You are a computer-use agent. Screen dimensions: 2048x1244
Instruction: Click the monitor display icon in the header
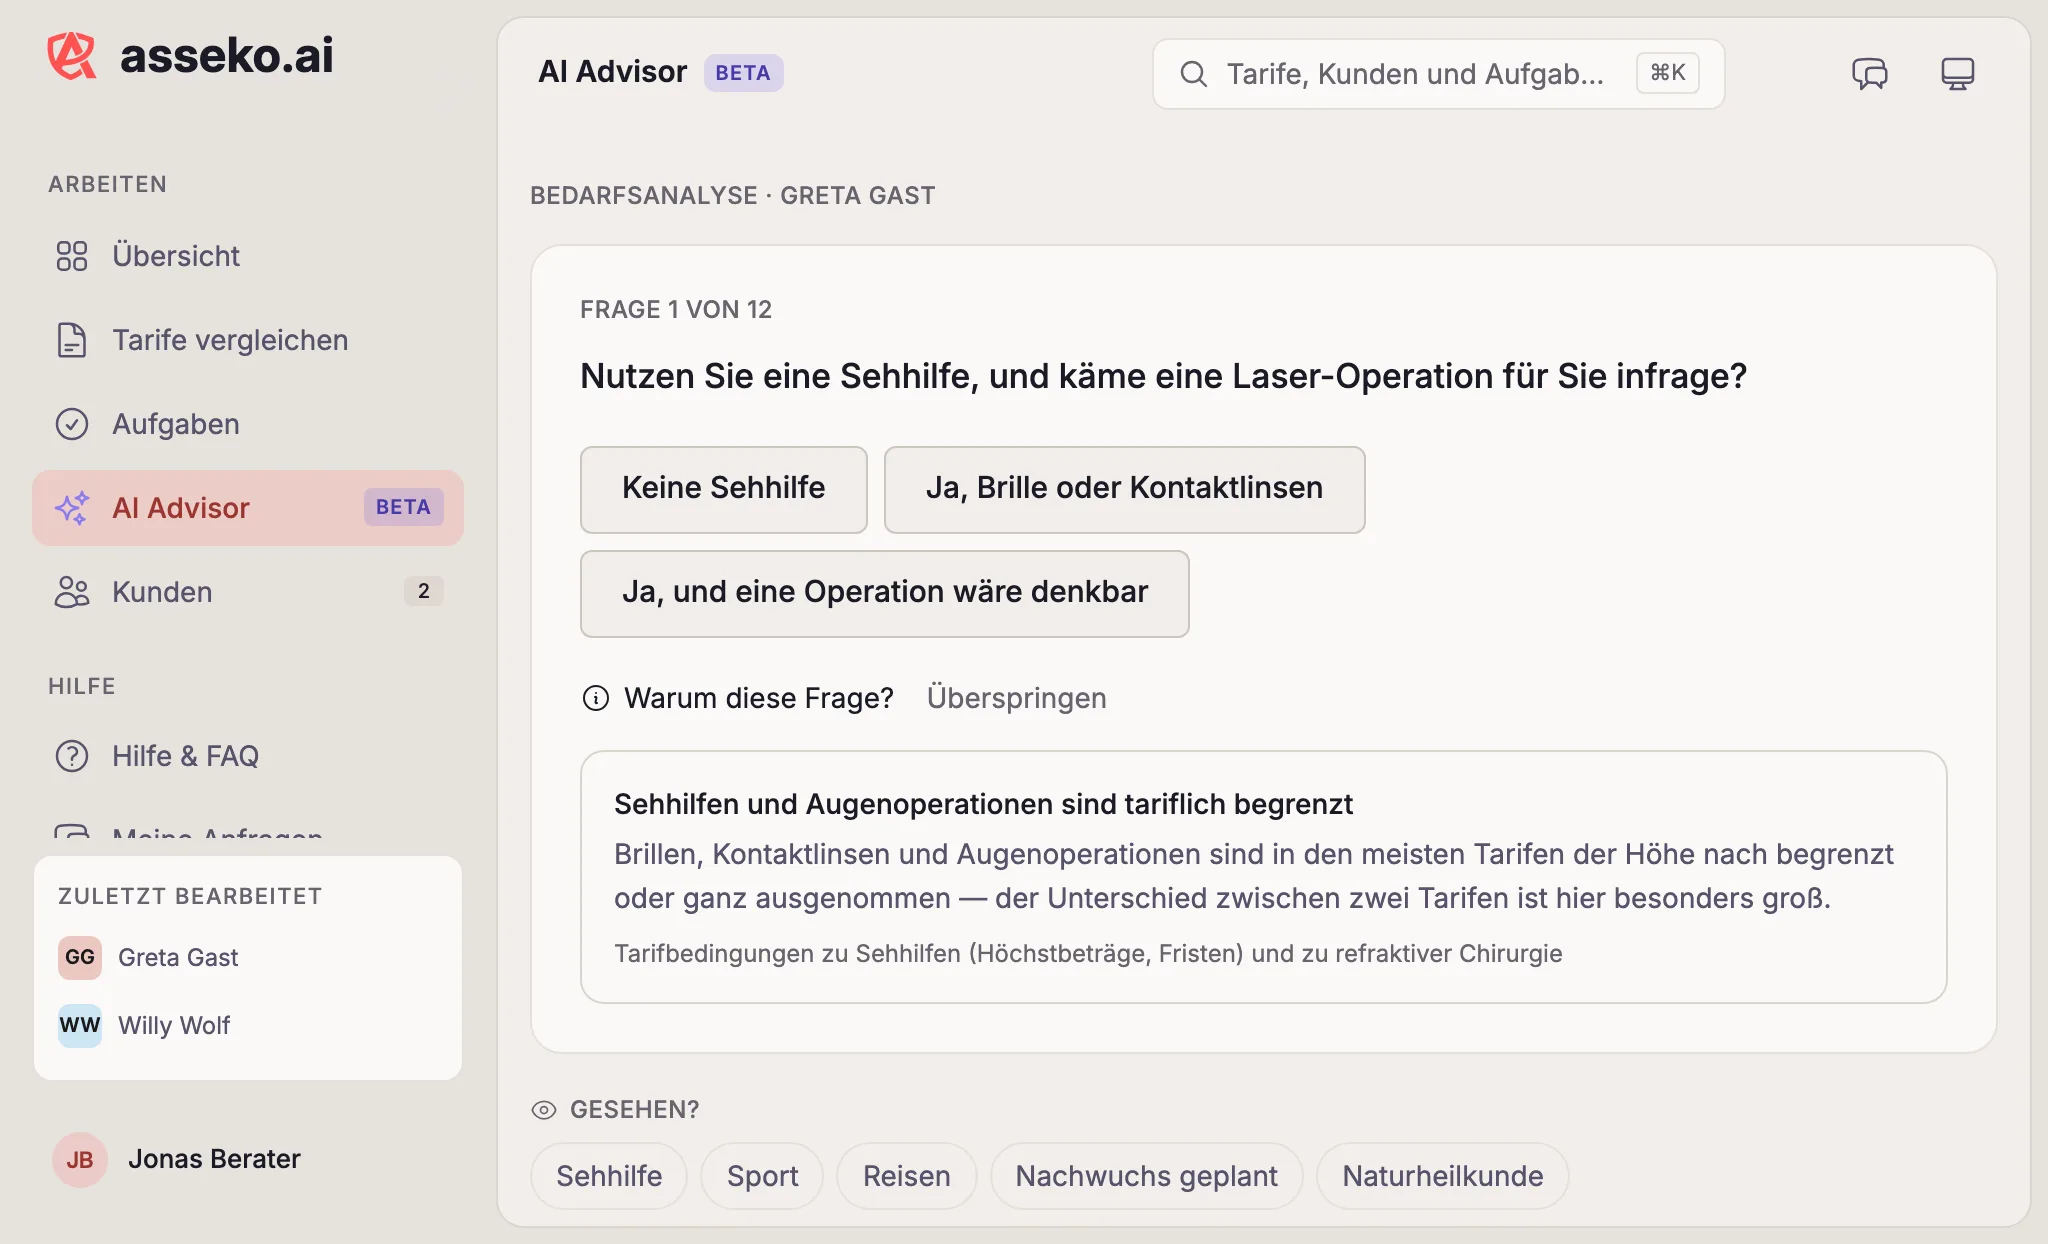click(x=1958, y=73)
